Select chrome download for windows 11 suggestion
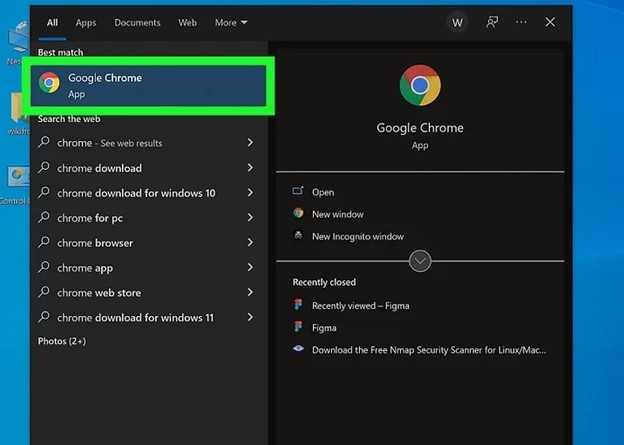The width and height of the screenshot is (624, 445). (135, 318)
